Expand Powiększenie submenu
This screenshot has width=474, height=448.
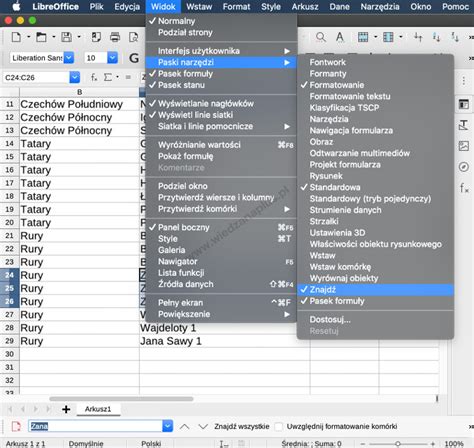point(221,314)
